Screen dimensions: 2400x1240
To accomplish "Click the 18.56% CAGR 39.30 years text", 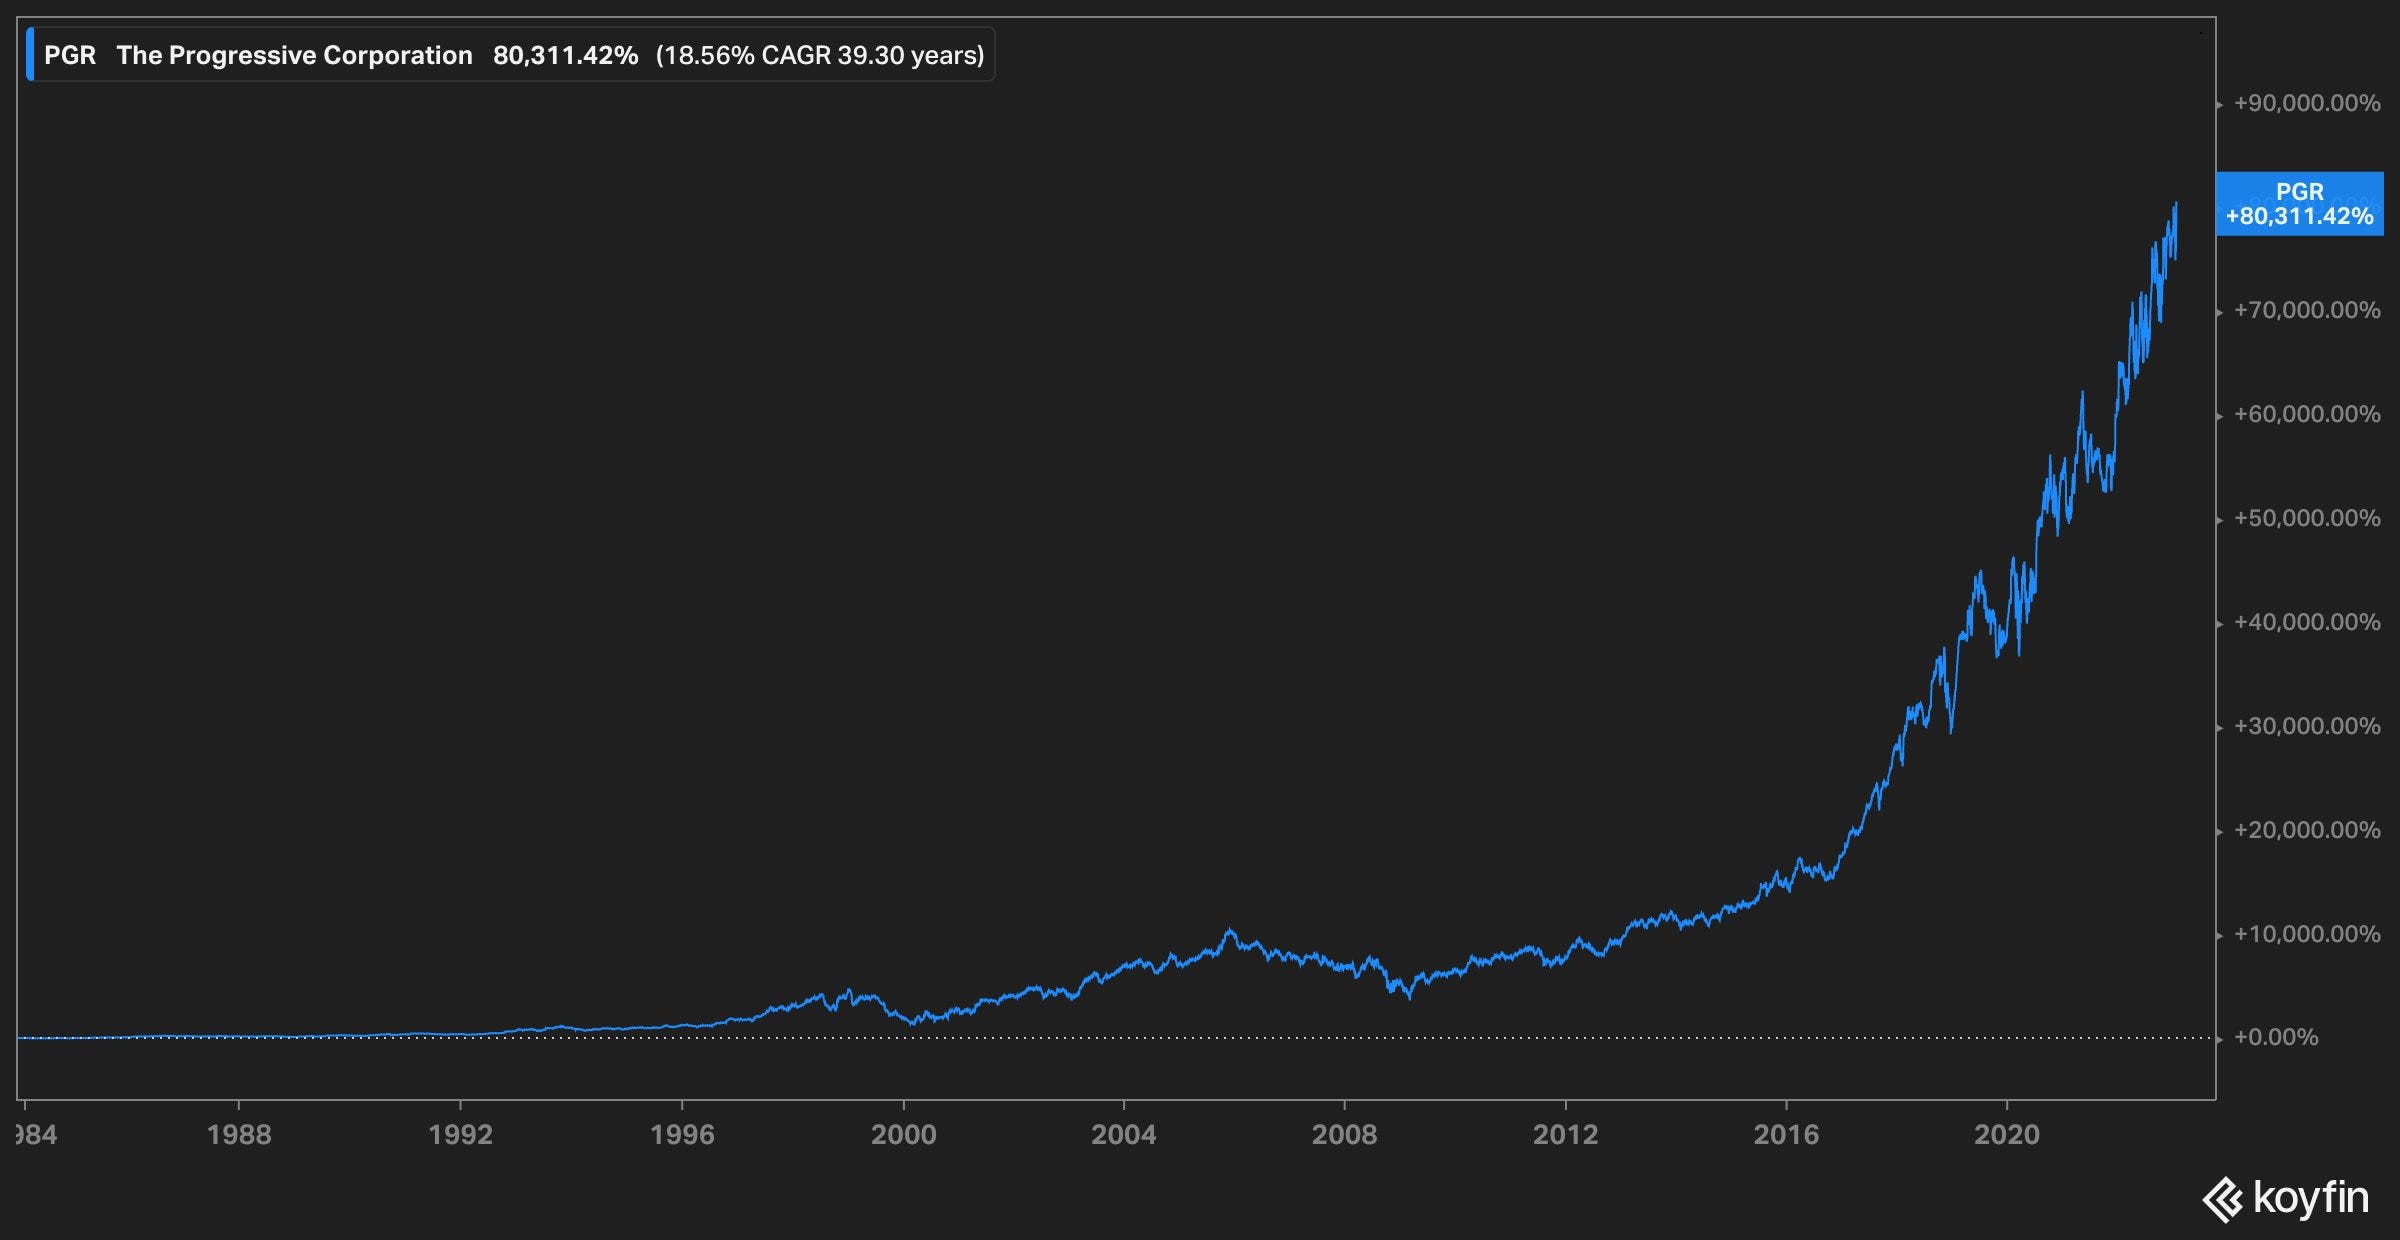I will (x=820, y=55).
